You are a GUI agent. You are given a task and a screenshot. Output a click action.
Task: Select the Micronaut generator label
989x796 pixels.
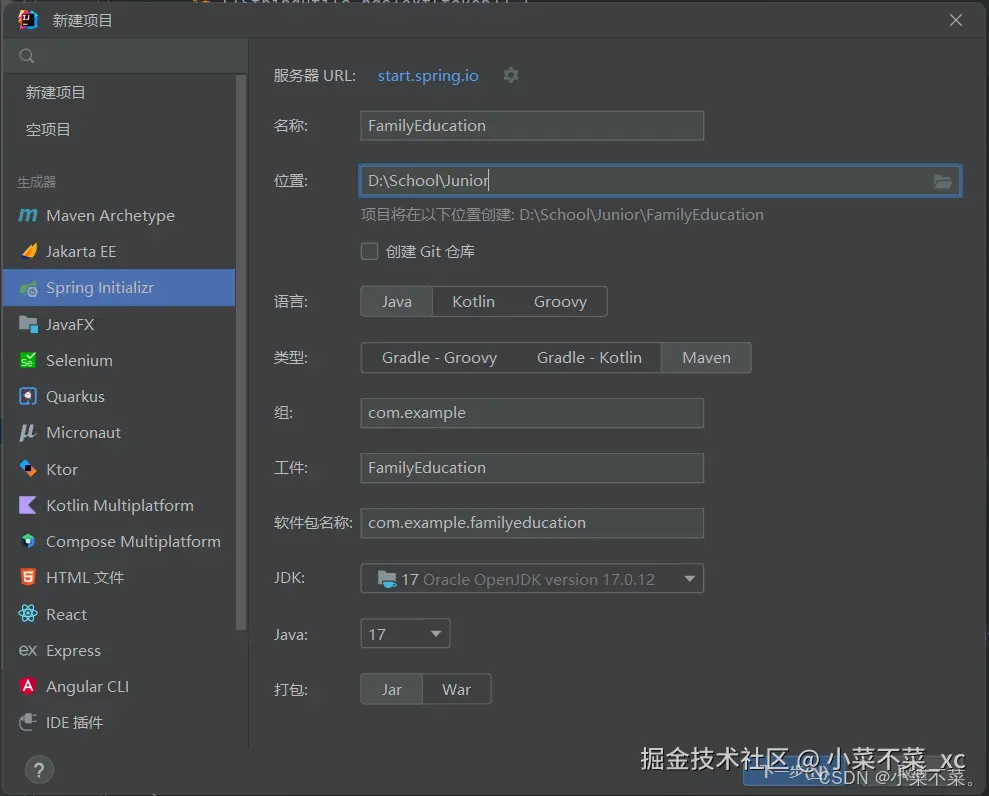83,433
